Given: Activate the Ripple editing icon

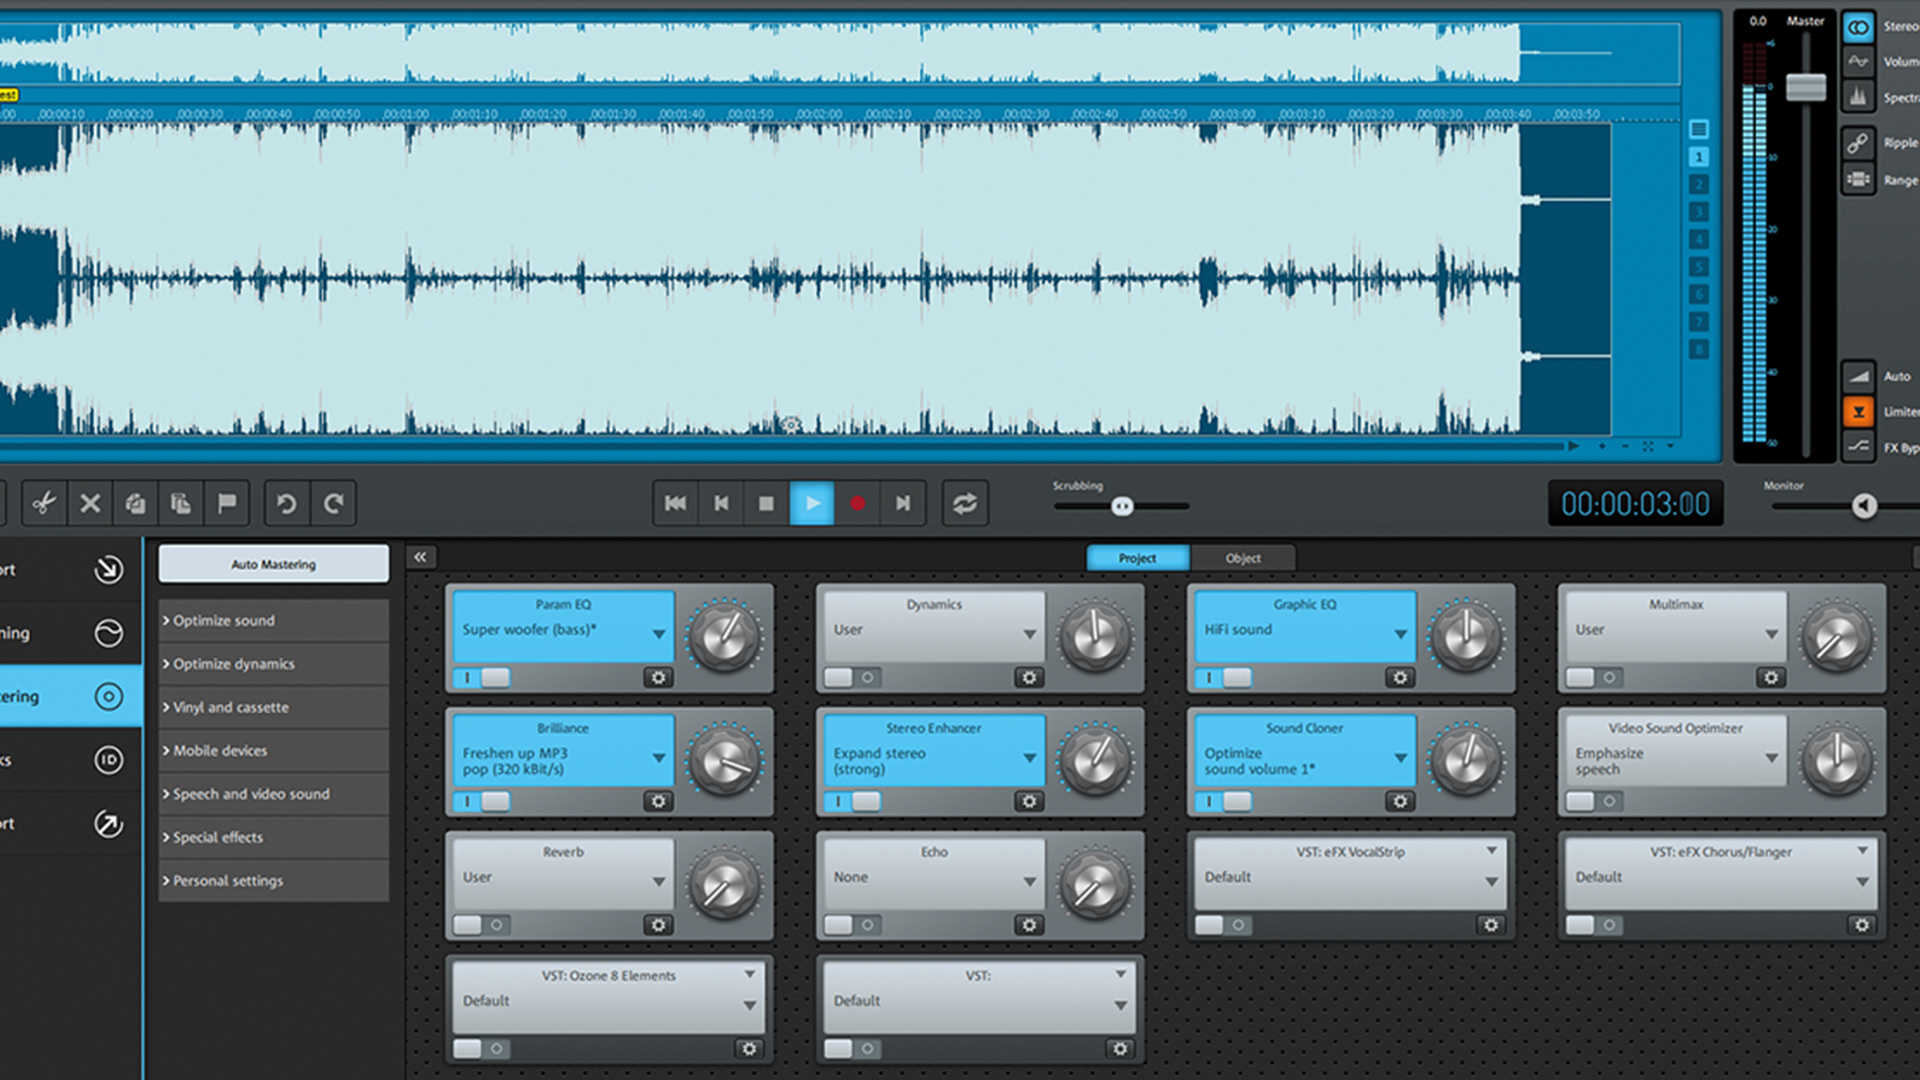Looking at the screenshot, I should point(1857,141).
